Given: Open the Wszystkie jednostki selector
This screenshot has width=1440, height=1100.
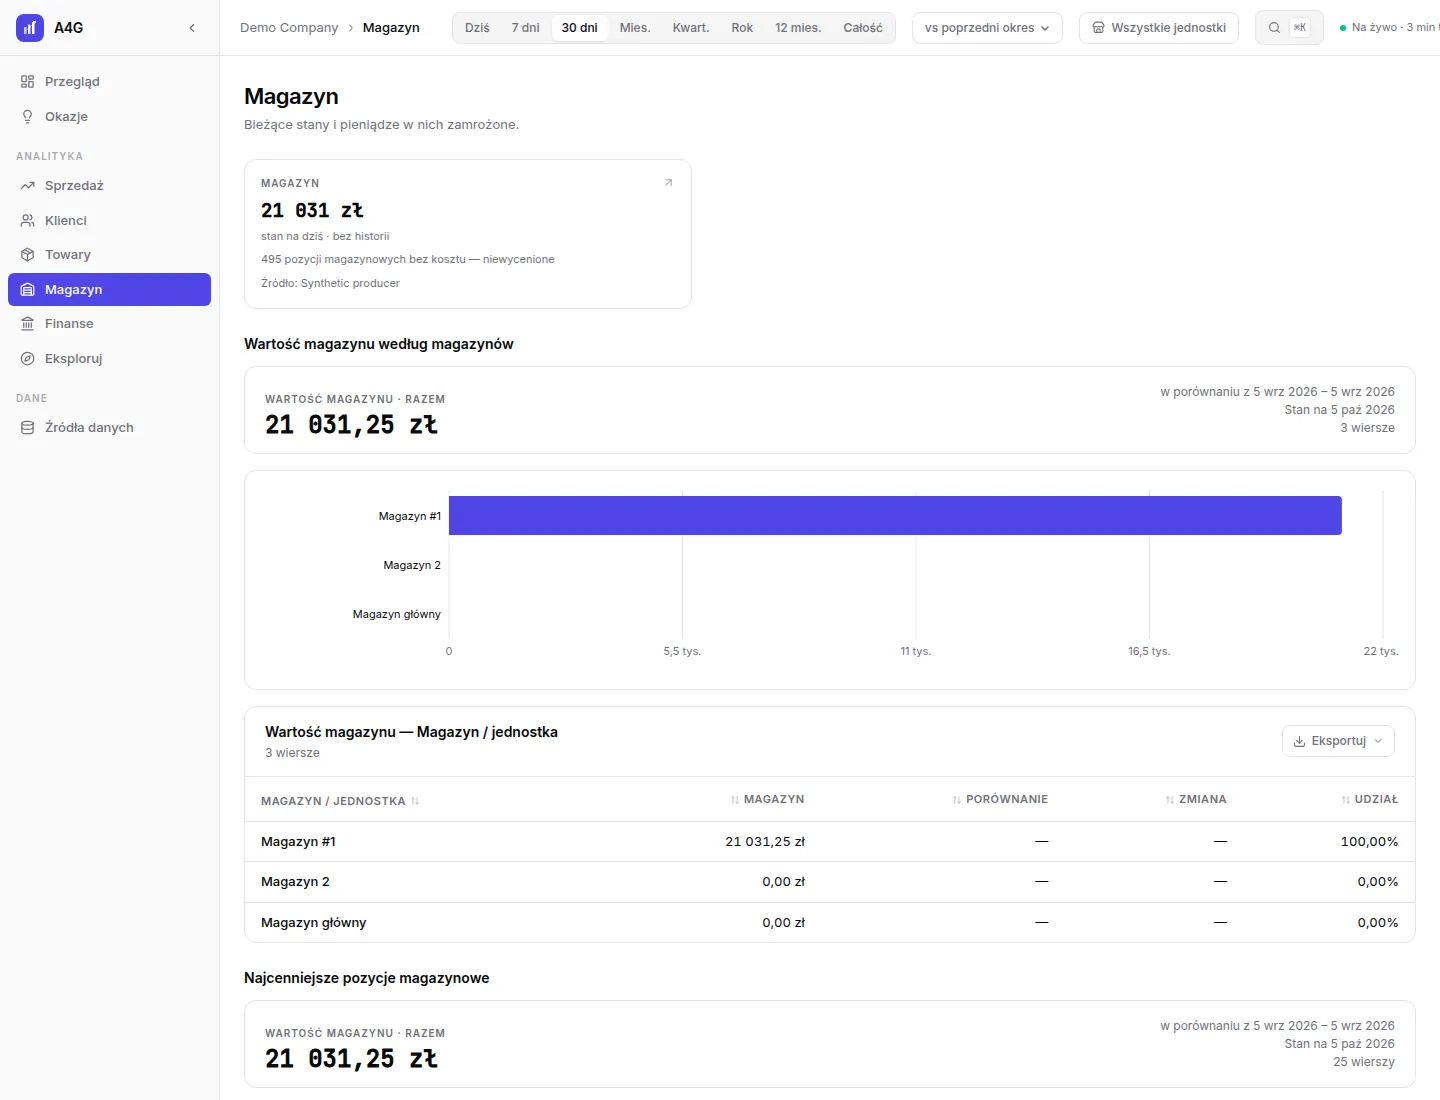Looking at the screenshot, I should click(x=1159, y=28).
